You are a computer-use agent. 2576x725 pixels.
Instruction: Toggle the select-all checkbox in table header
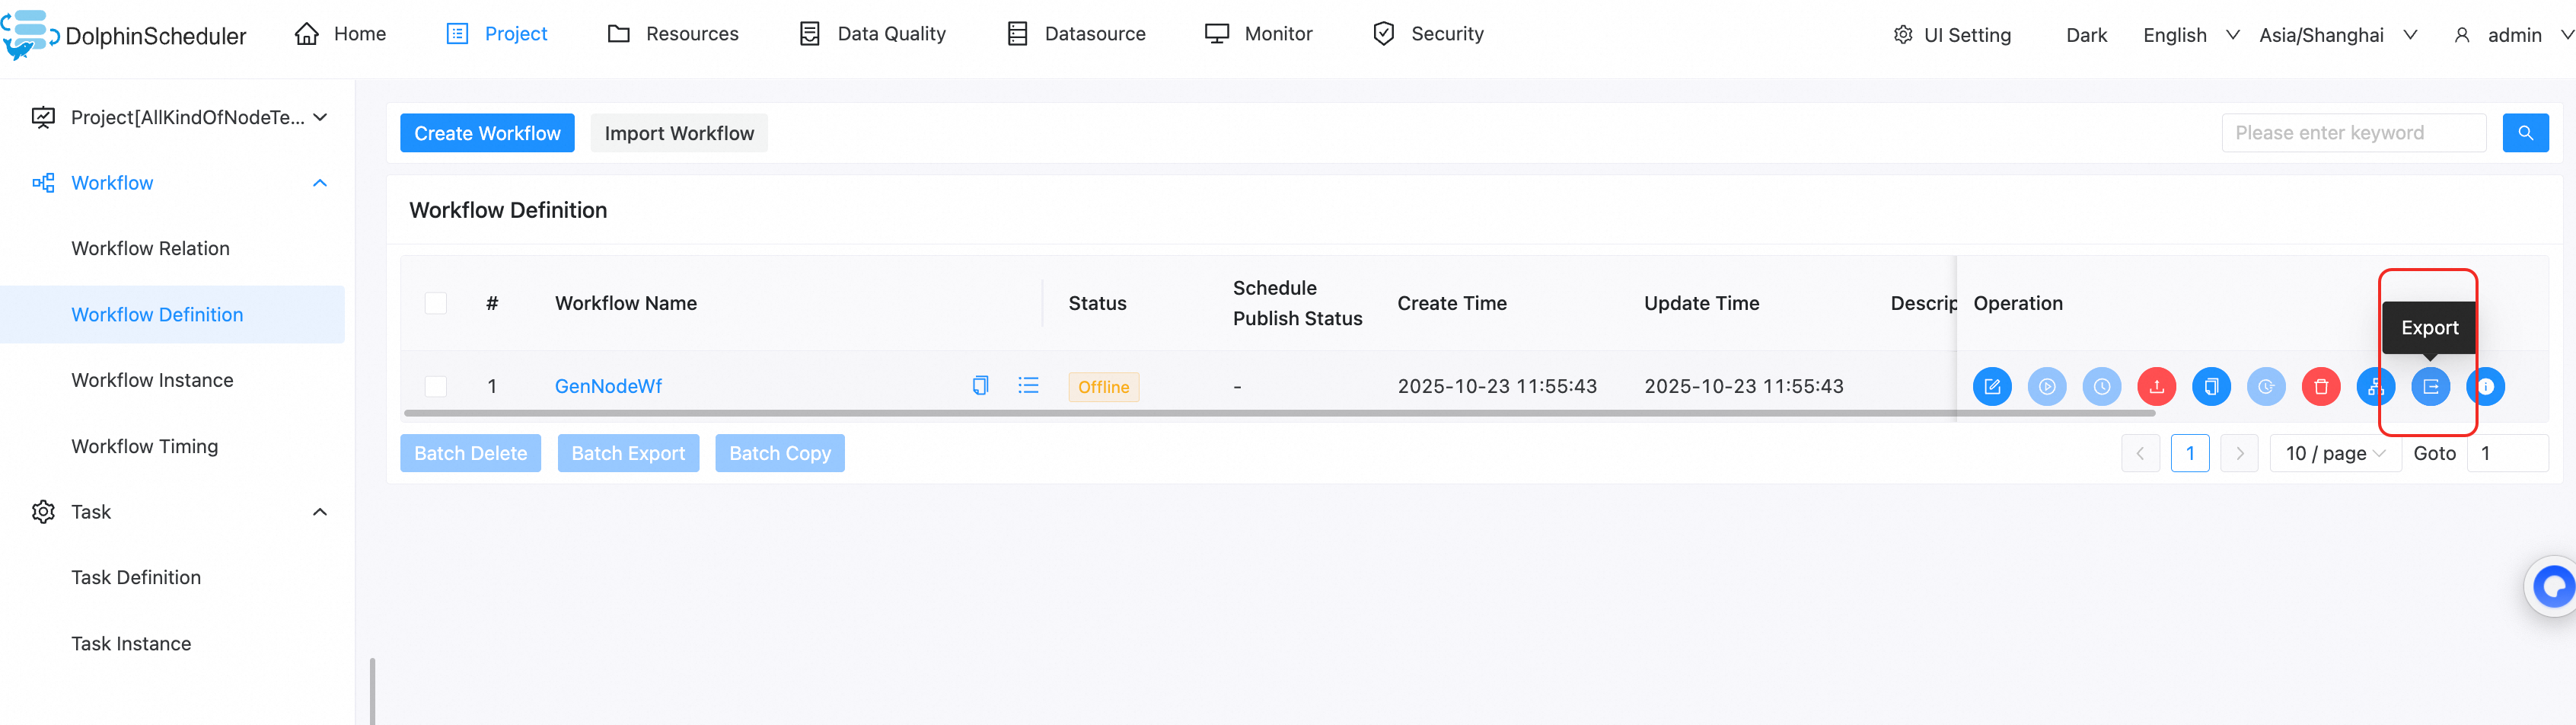coord(436,303)
